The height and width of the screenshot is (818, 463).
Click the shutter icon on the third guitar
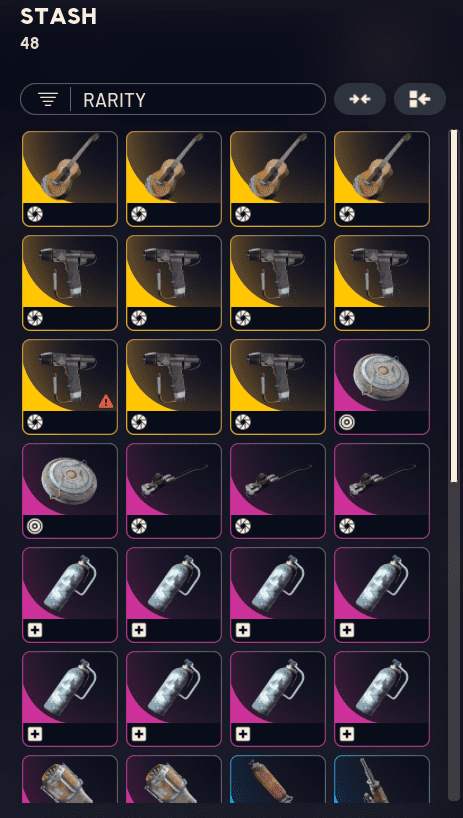click(x=242, y=214)
